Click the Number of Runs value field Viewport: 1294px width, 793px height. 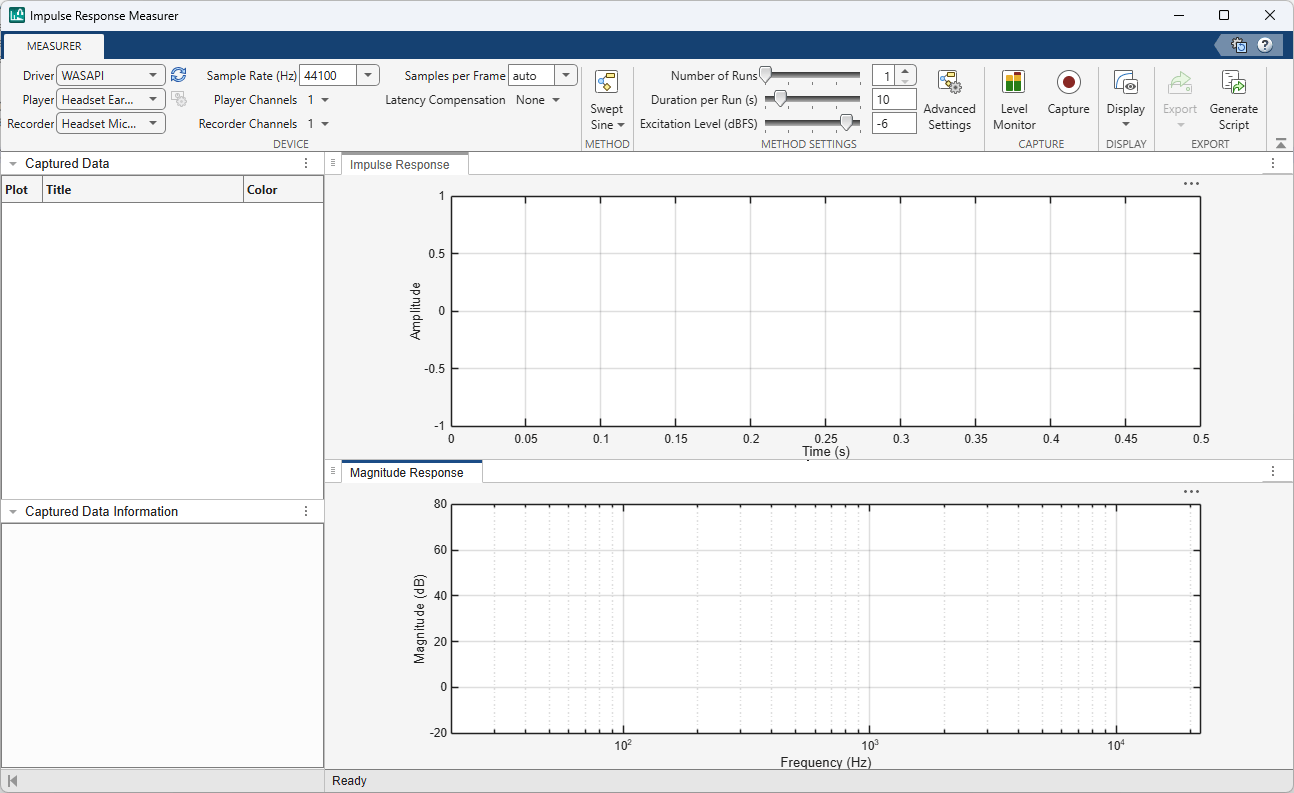click(x=884, y=75)
